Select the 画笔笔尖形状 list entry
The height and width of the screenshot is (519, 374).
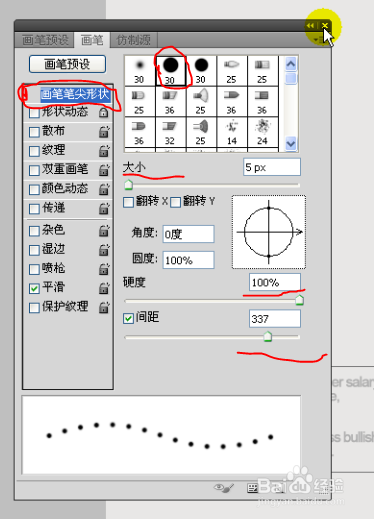75,95
